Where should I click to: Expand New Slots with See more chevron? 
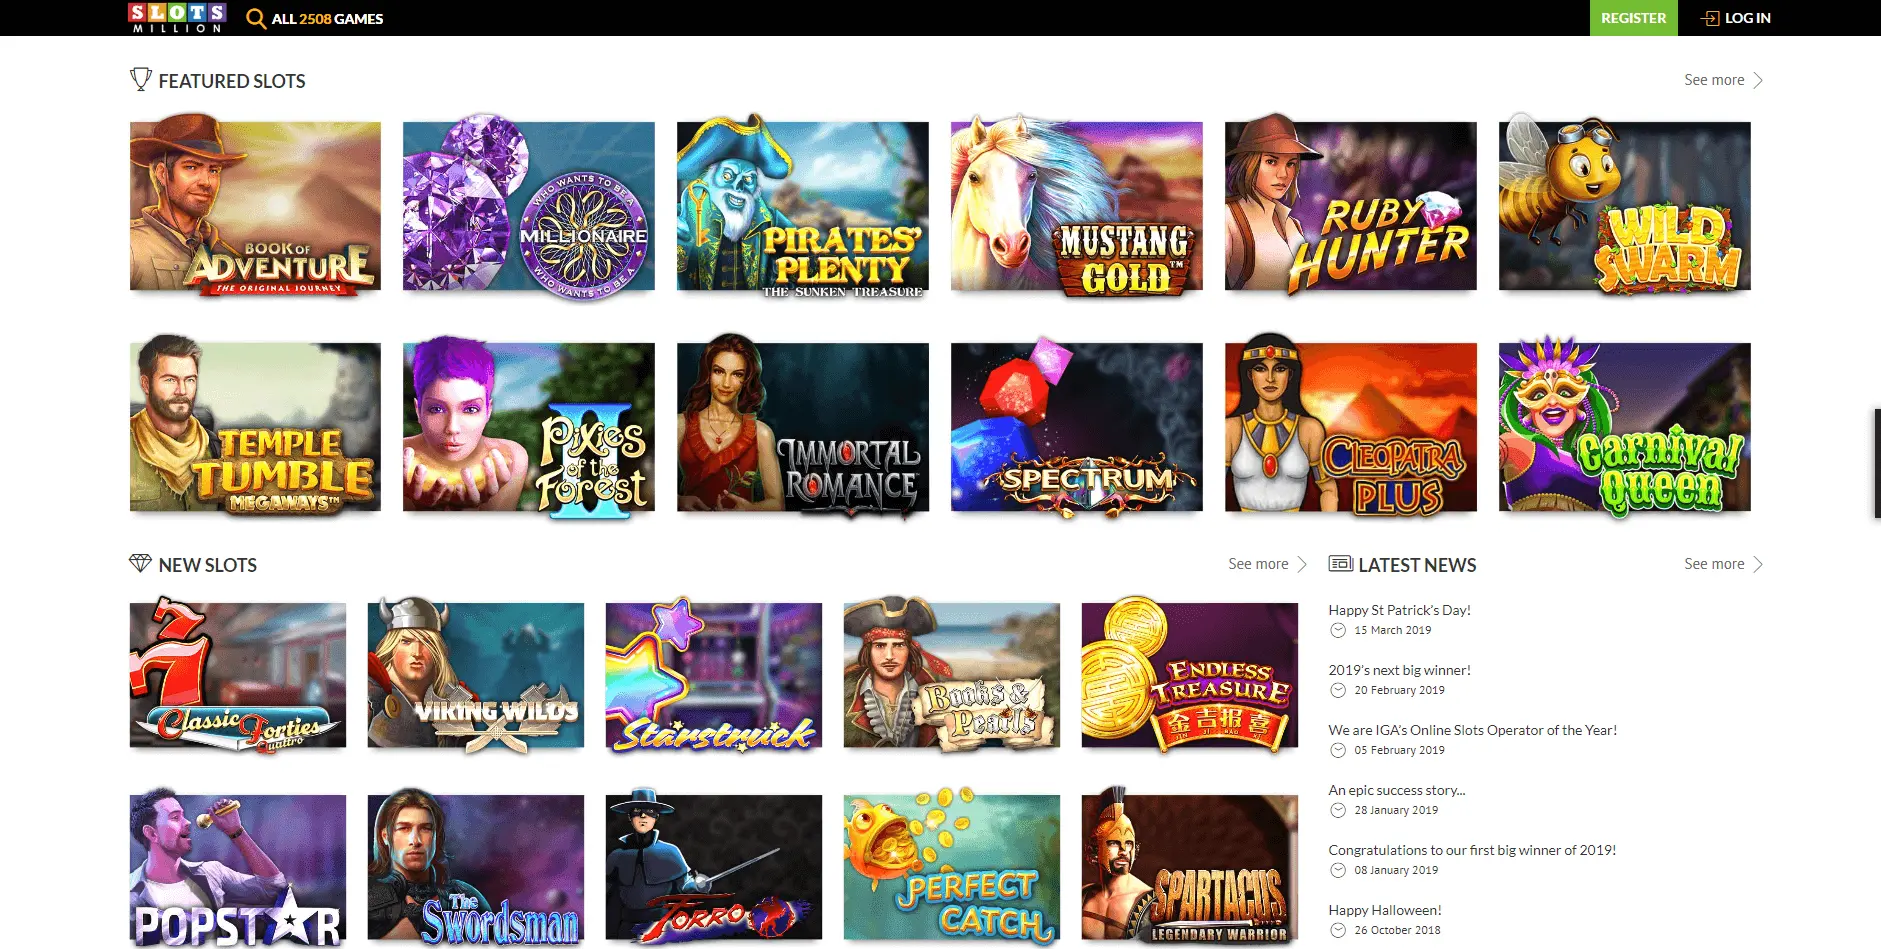pos(1302,564)
